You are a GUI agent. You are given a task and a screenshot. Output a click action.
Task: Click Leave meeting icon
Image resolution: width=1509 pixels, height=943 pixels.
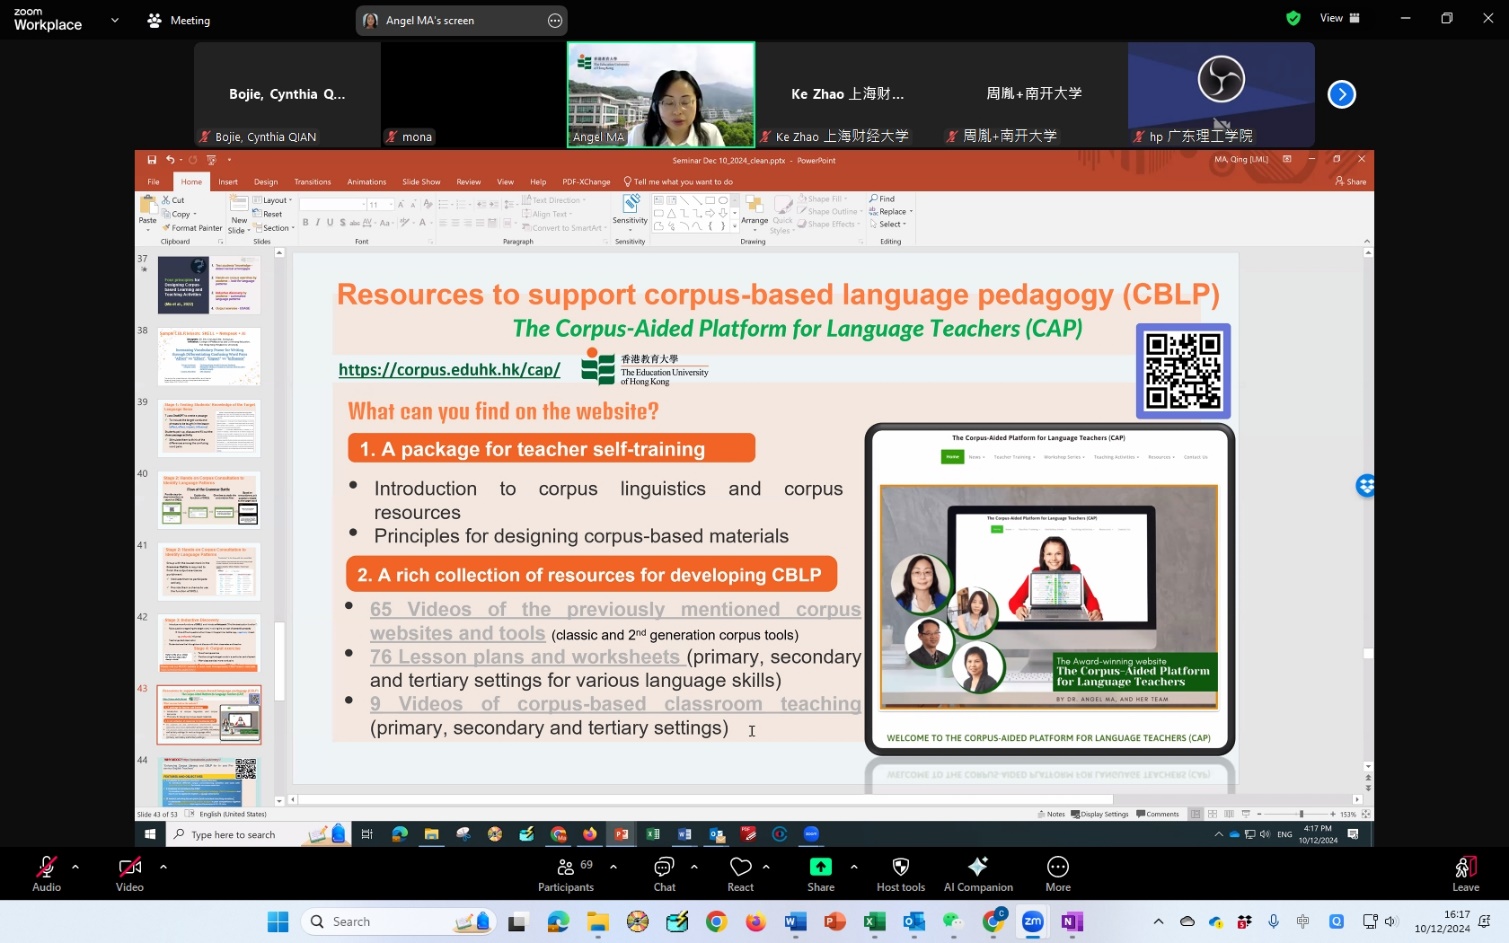click(1466, 874)
